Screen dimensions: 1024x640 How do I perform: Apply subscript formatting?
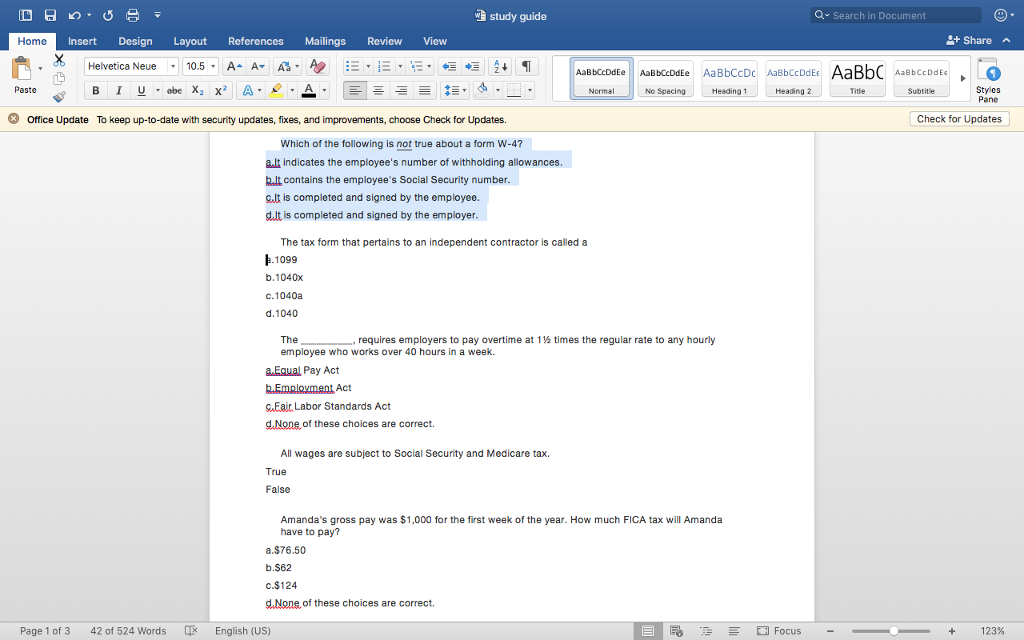point(197,91)
